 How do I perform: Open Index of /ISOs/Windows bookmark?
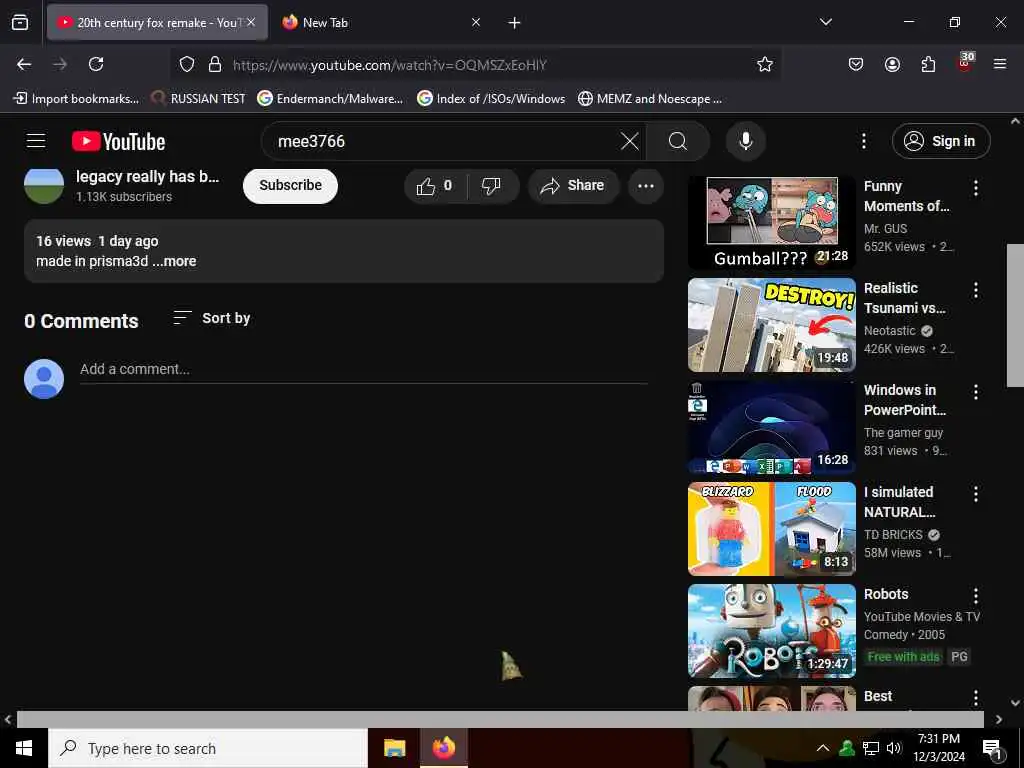click(x=491, y=99)
